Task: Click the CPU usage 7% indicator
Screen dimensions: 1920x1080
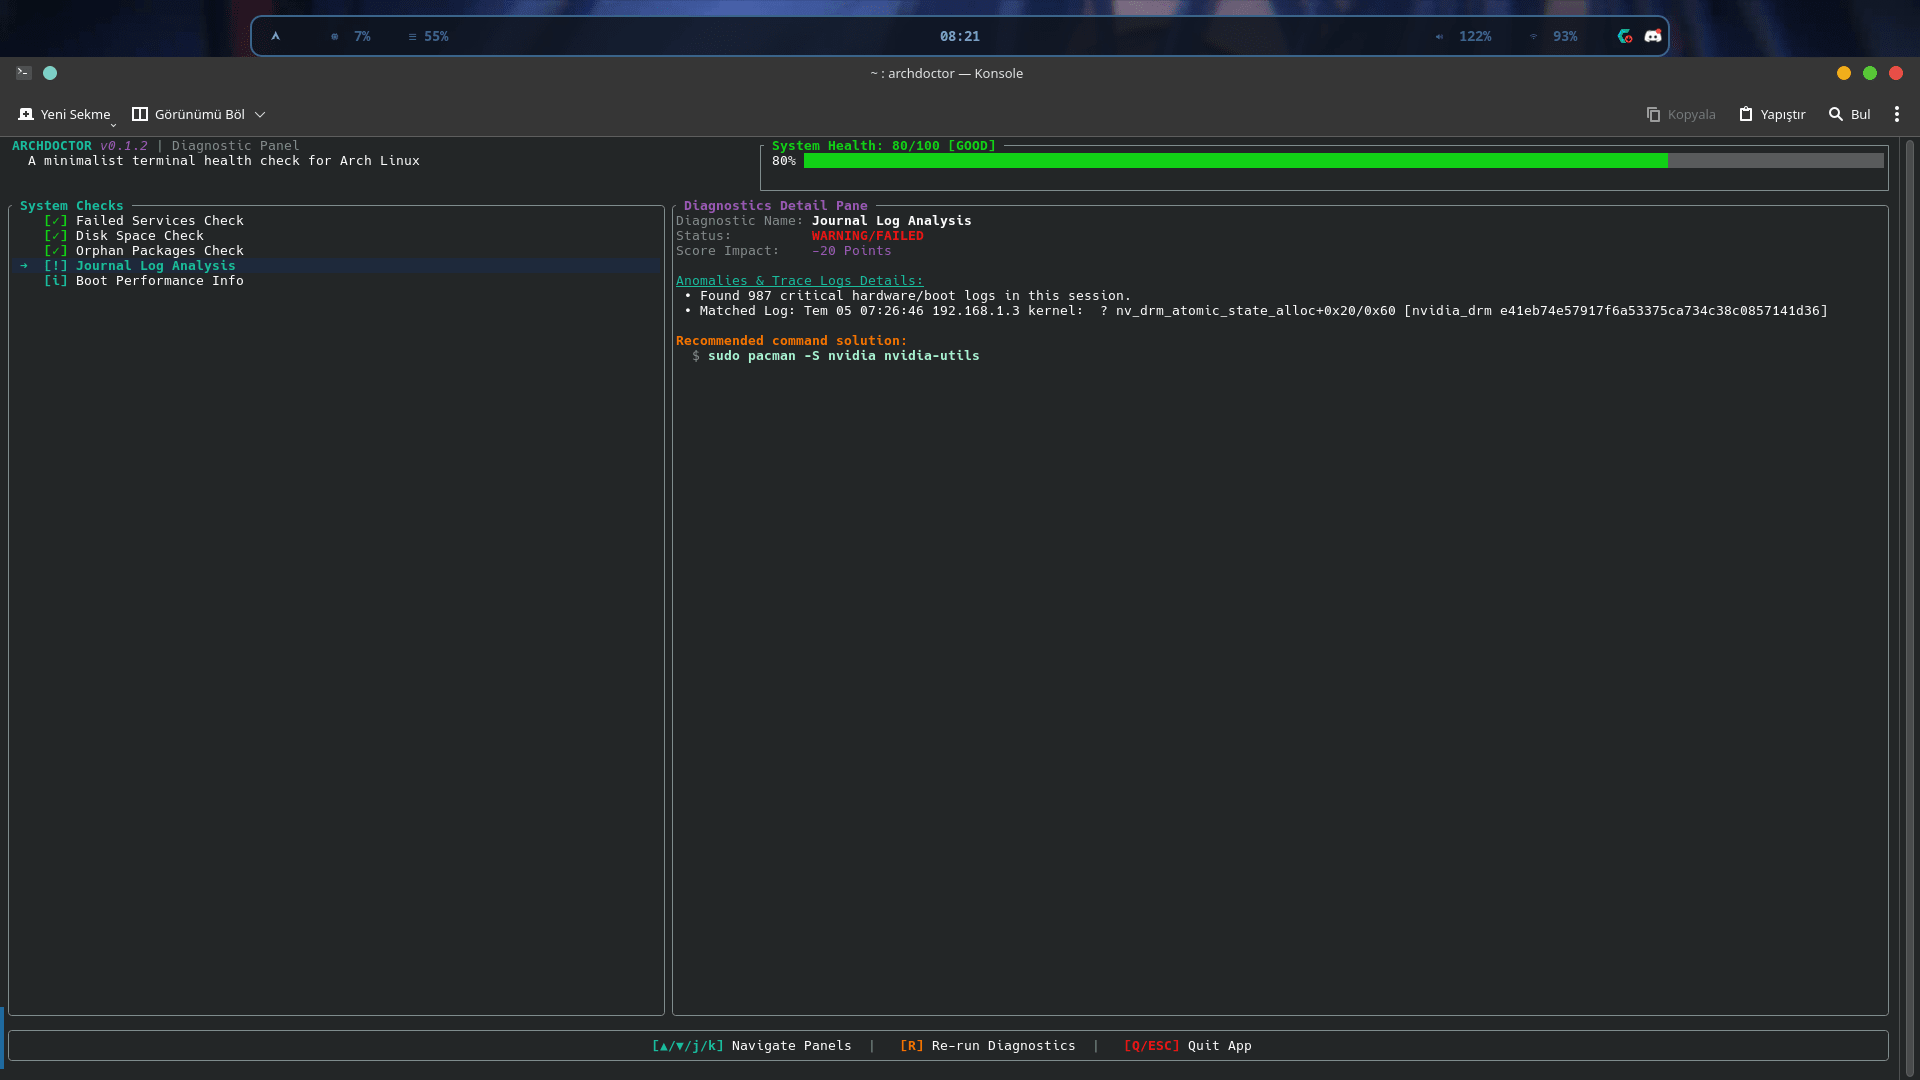Action: 351,36
